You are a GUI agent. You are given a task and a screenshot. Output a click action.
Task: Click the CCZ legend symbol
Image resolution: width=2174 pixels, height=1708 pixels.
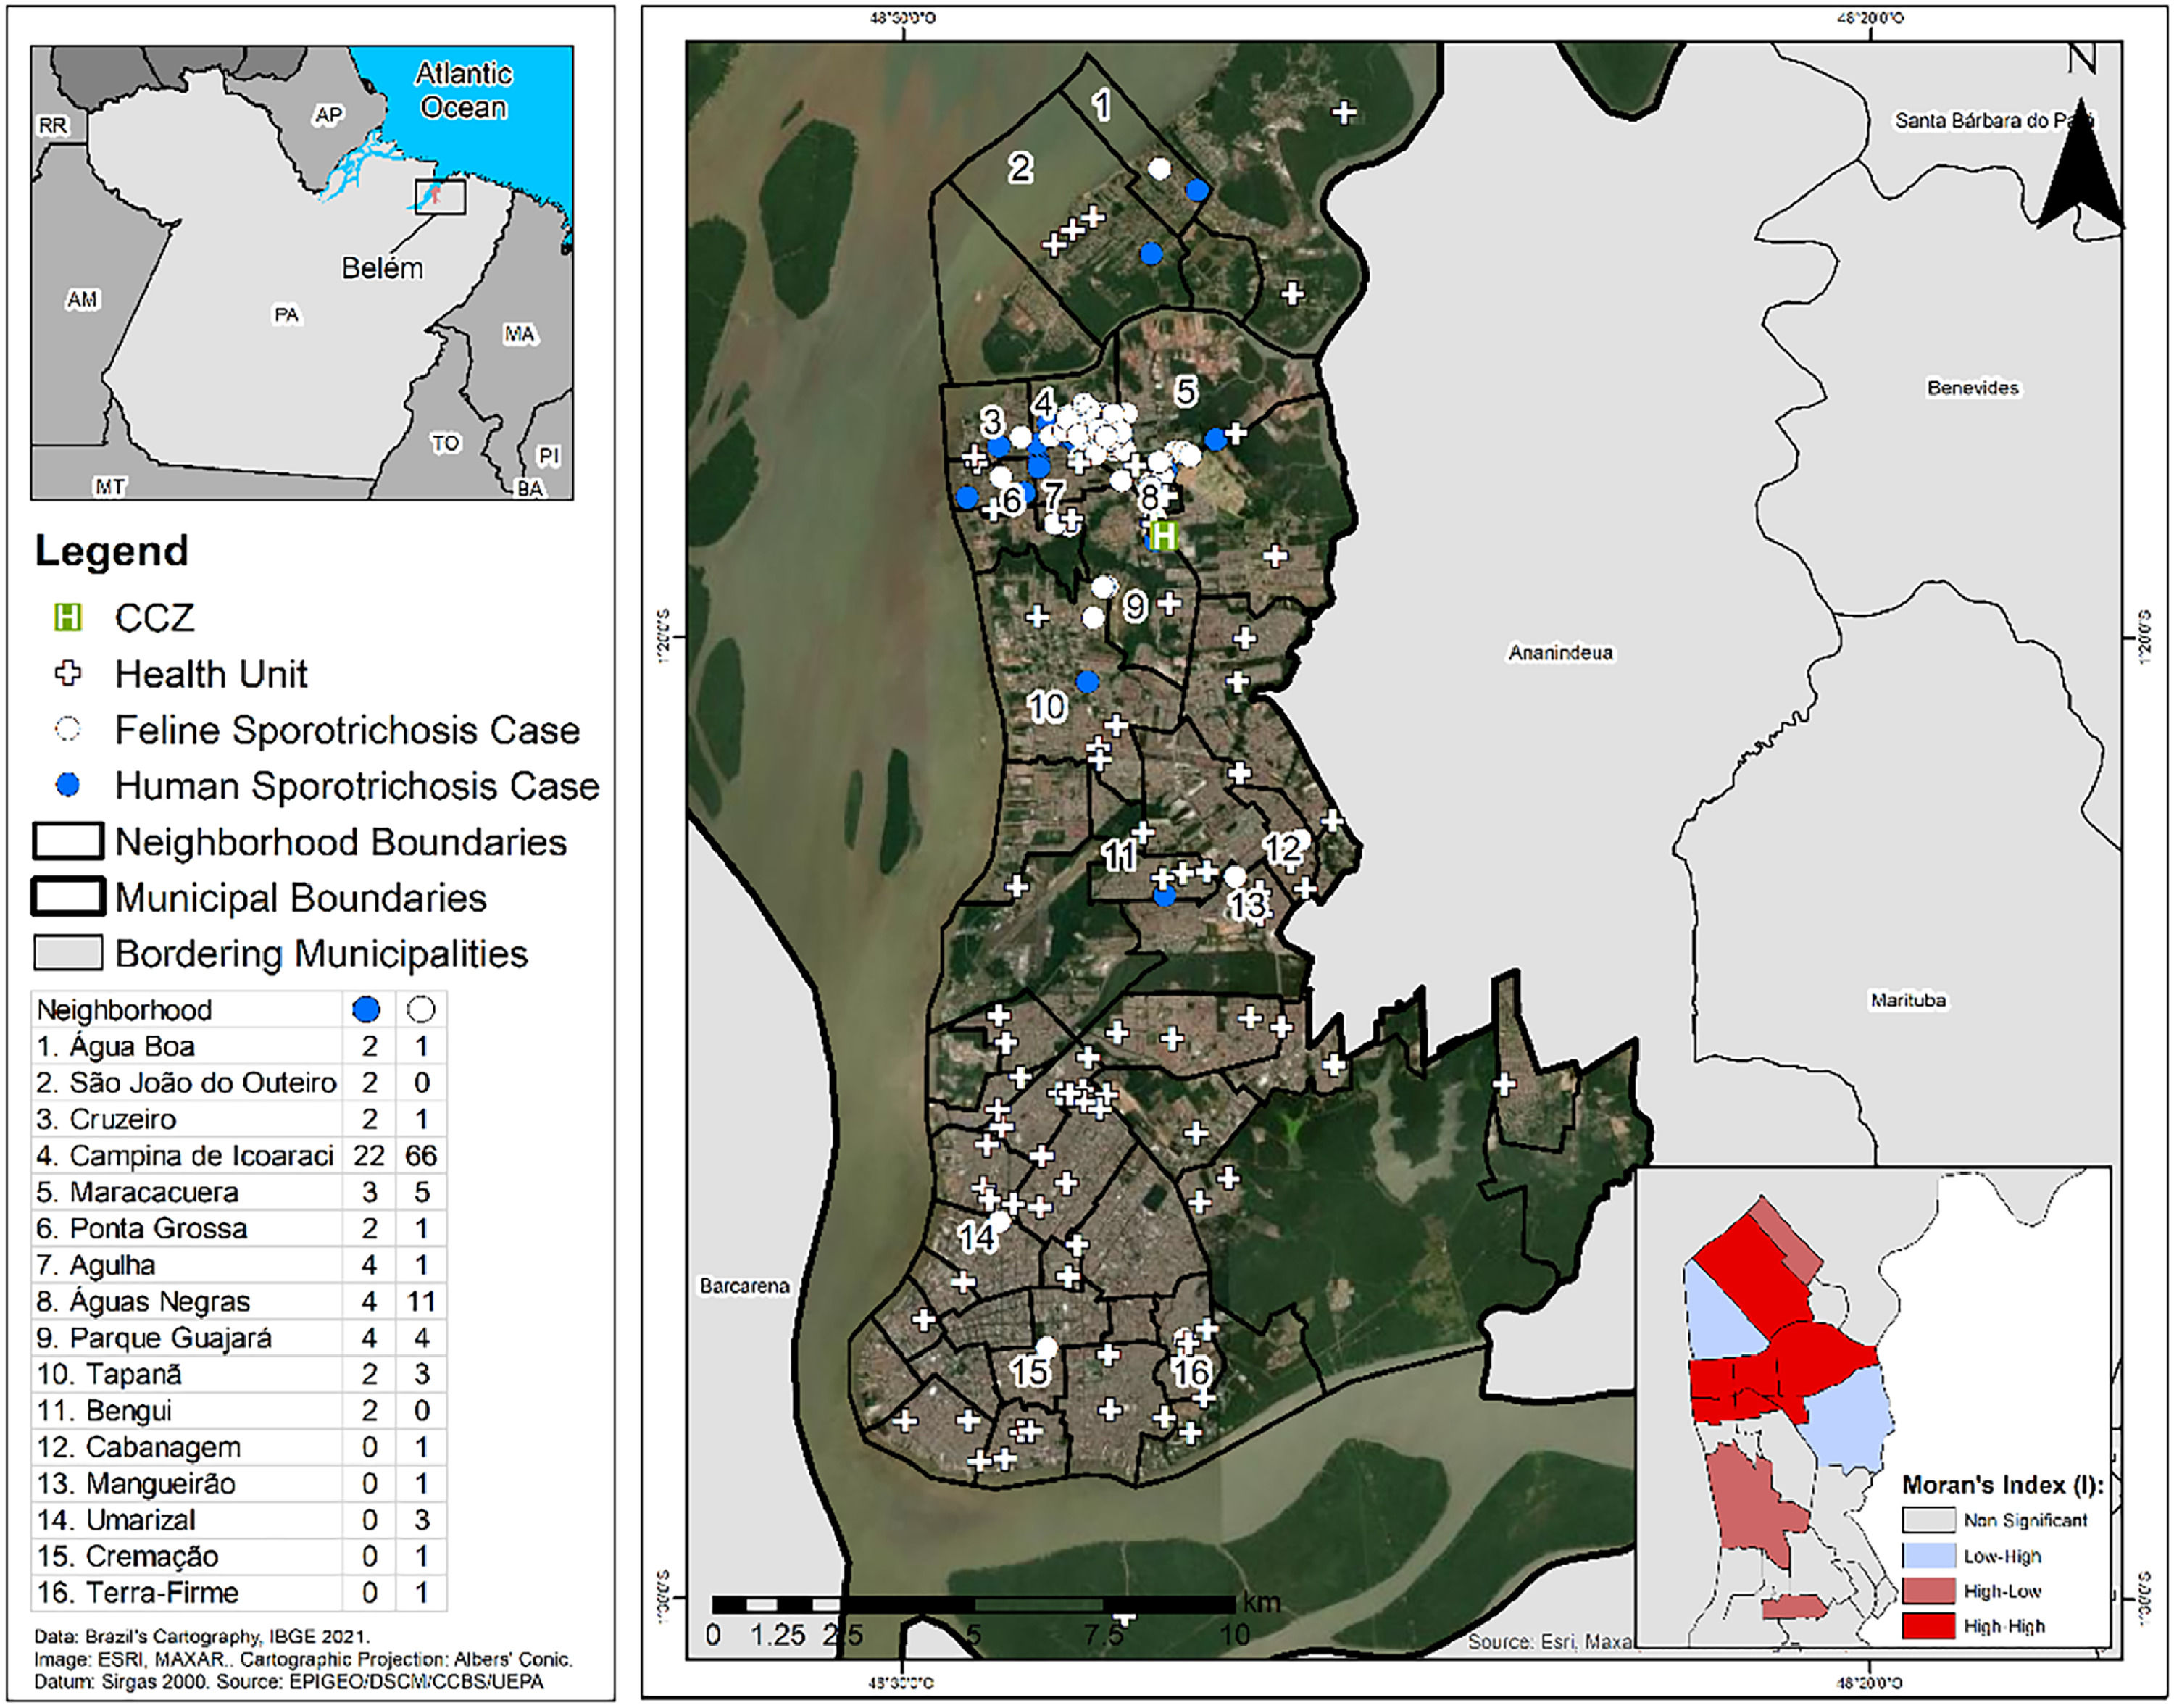pyautogui.click(x=67, y=618)
